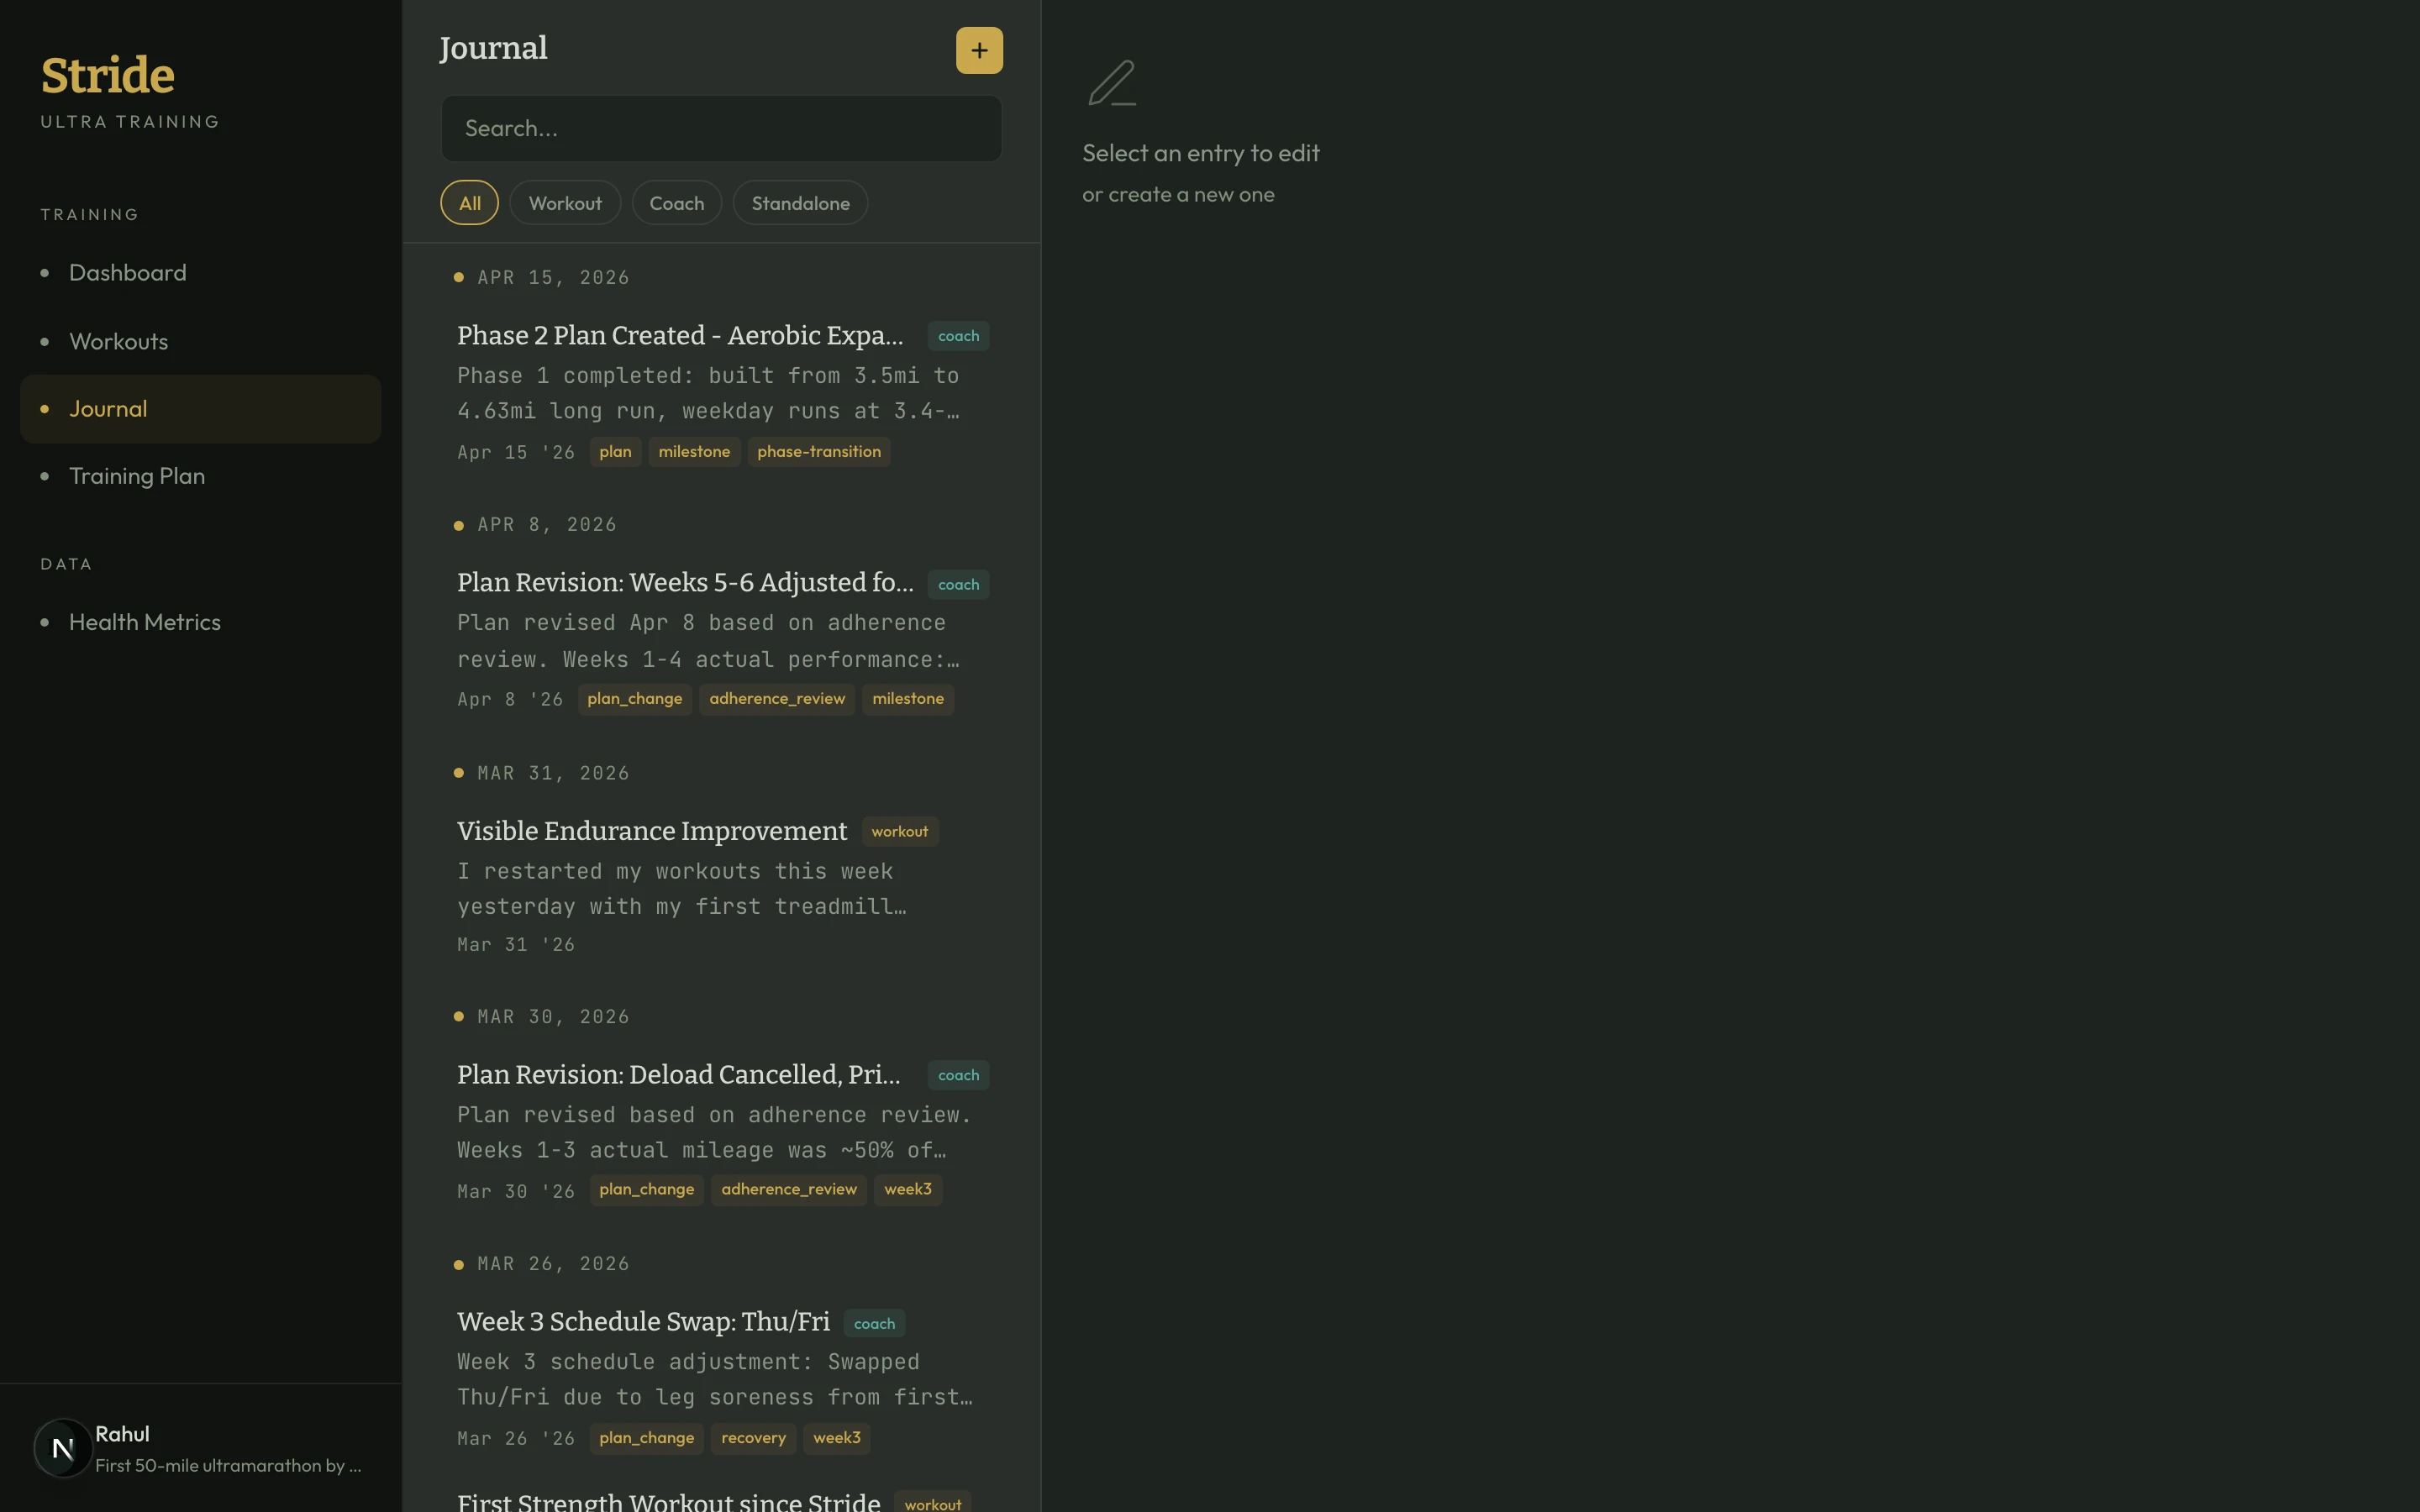Click adherence_review tag on Apr 8 entry

(777, 699)
